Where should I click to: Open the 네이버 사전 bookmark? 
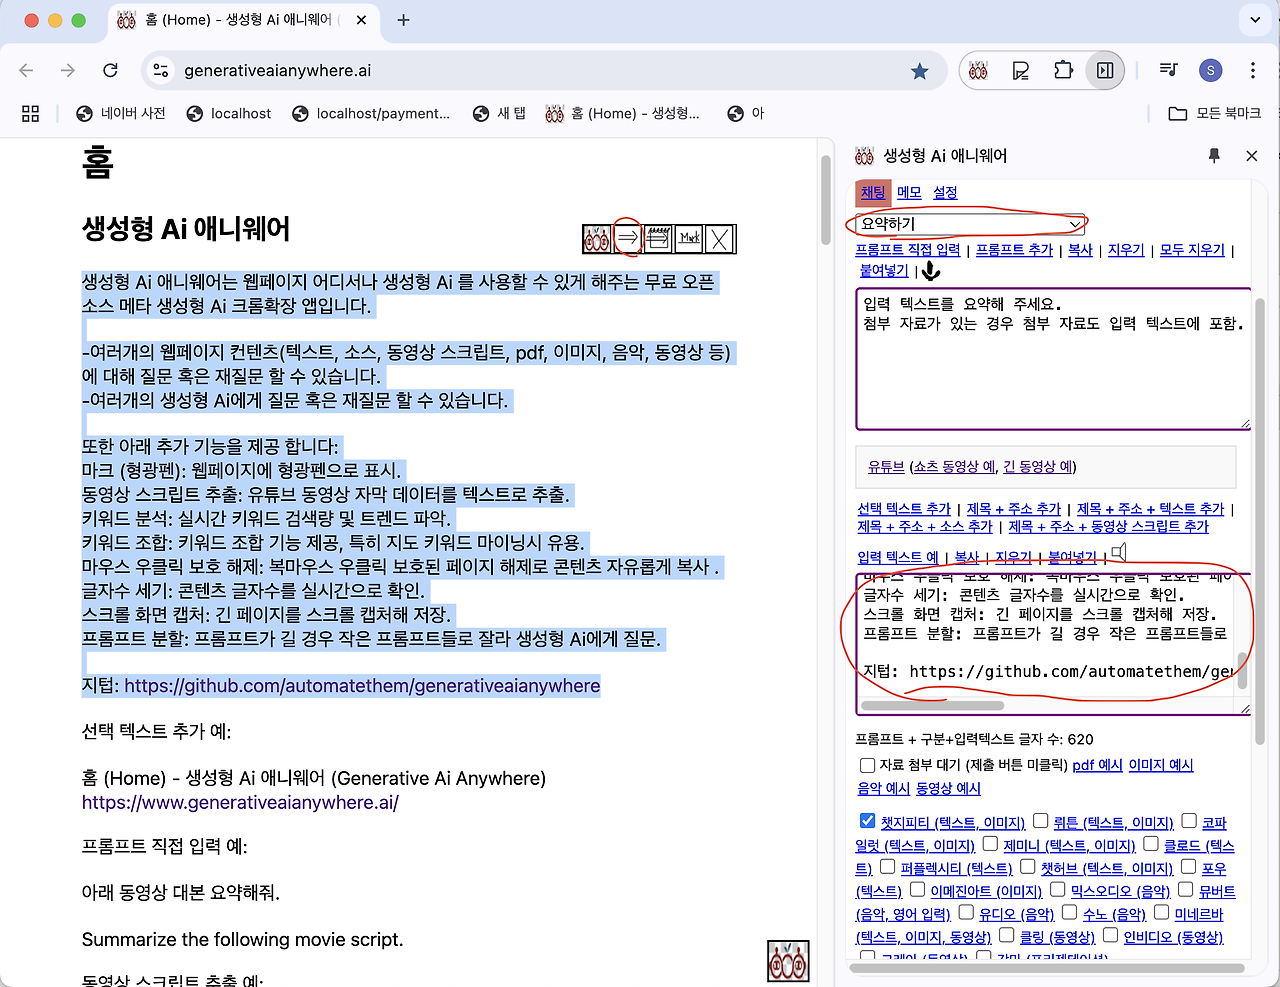[121, 114]
